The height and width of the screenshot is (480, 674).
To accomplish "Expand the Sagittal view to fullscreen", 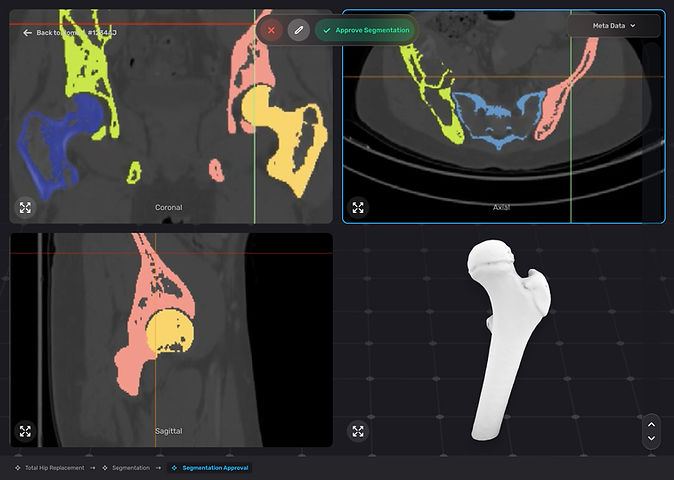I will (x=25, y=432).
